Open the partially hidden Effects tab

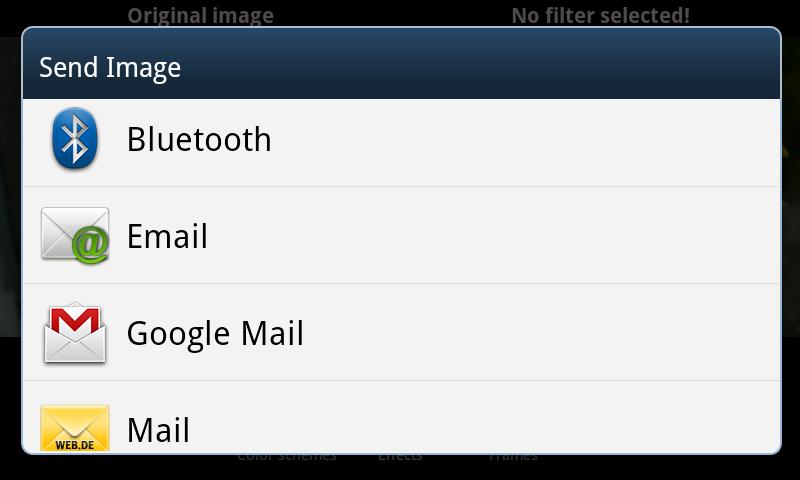401,457
